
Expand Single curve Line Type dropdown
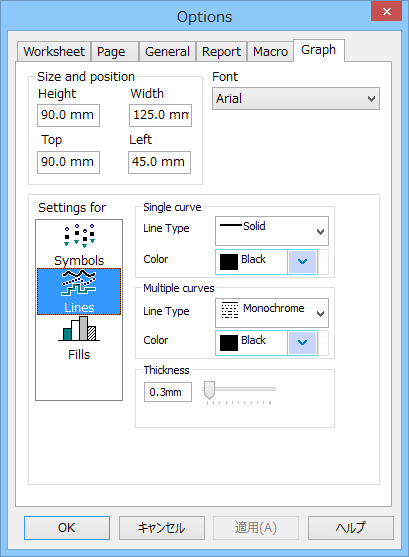coord(272,231)
